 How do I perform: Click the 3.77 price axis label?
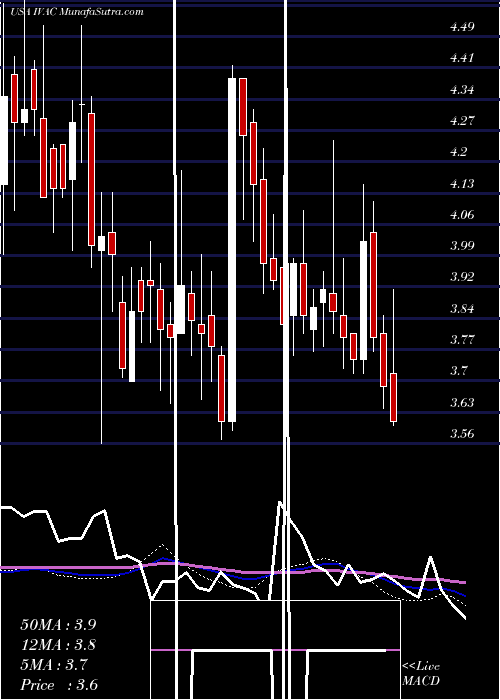[462, 340]
